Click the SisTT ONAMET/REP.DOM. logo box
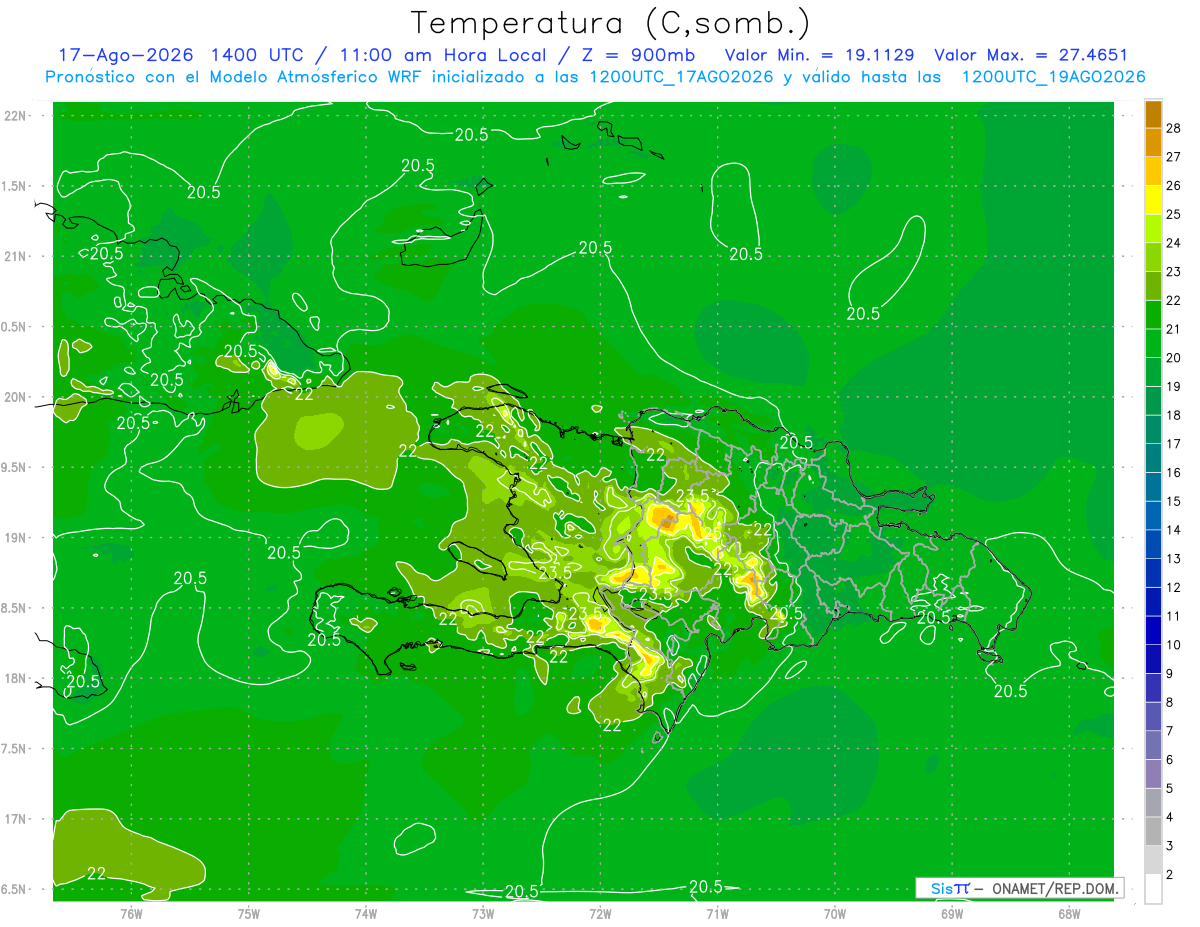The height and width of the screenshot is (927, 1200). tap(1019, 888)
